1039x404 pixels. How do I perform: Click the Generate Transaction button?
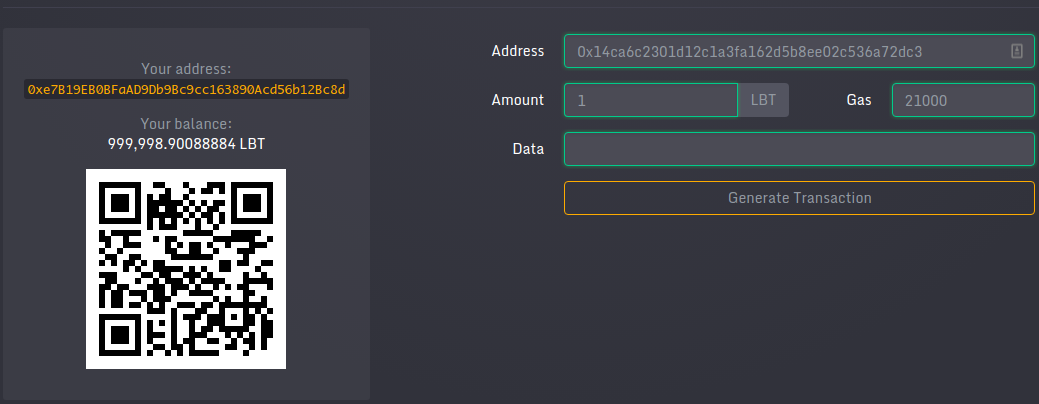point(798,198)
